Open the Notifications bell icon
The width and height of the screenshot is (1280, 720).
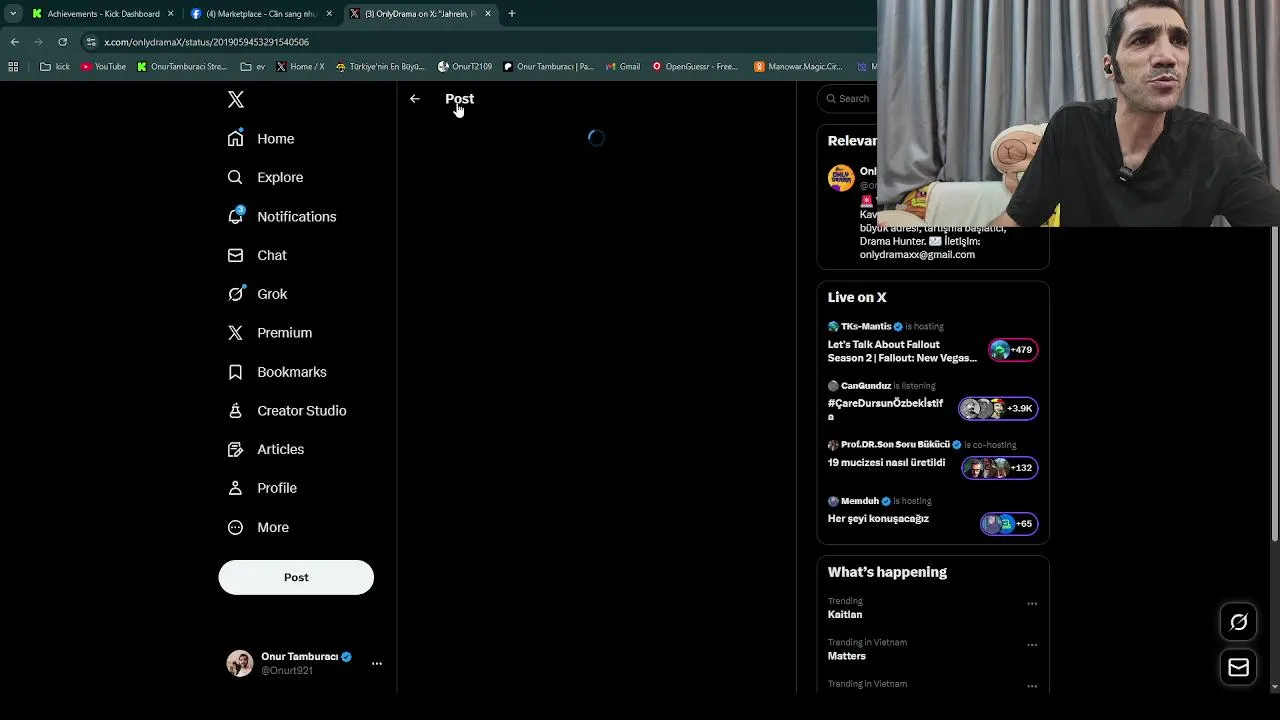pyautogui.click(x=236, y=216)
